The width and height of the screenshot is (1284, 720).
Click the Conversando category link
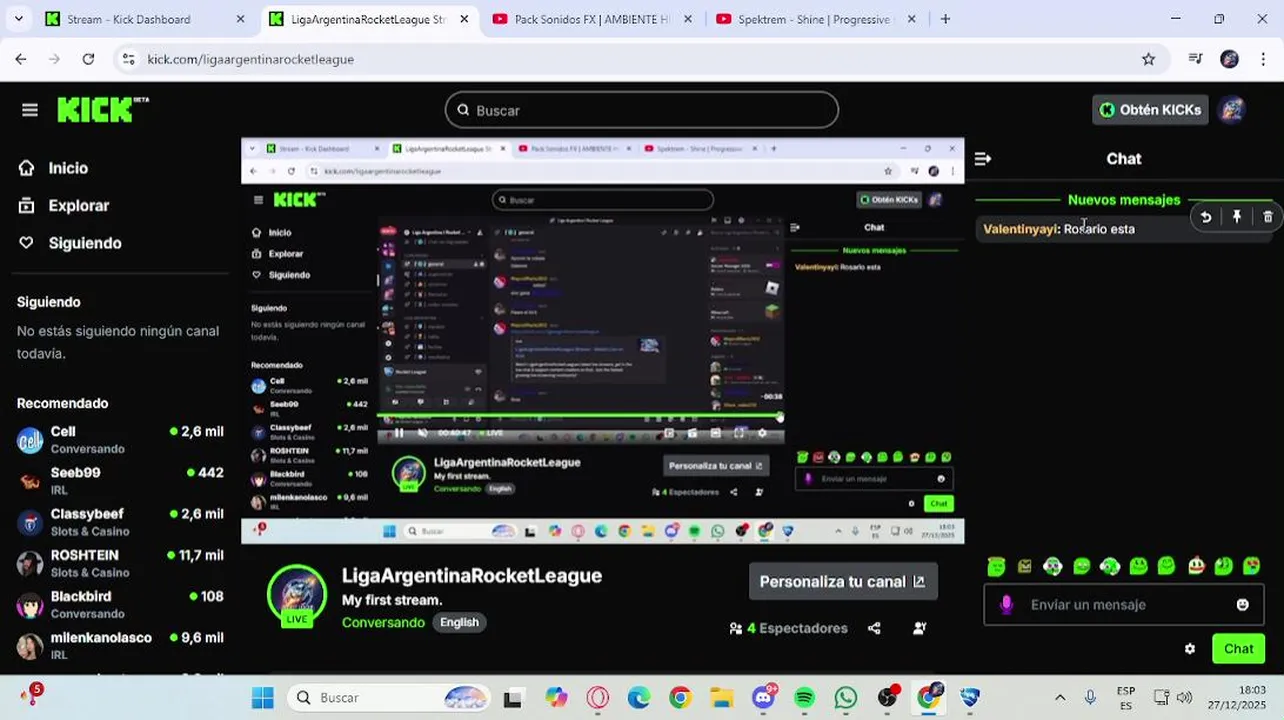(383, 622)
